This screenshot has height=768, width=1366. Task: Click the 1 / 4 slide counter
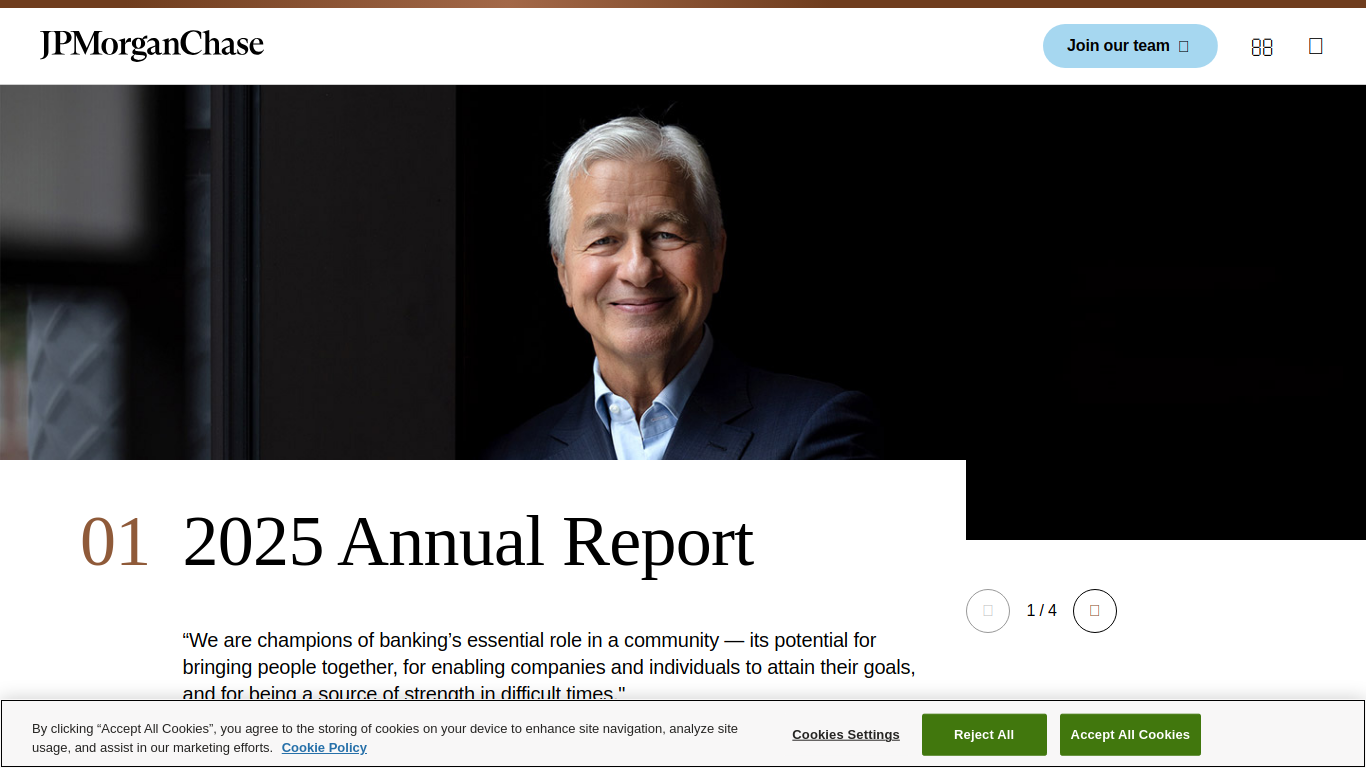(1041, 610)
